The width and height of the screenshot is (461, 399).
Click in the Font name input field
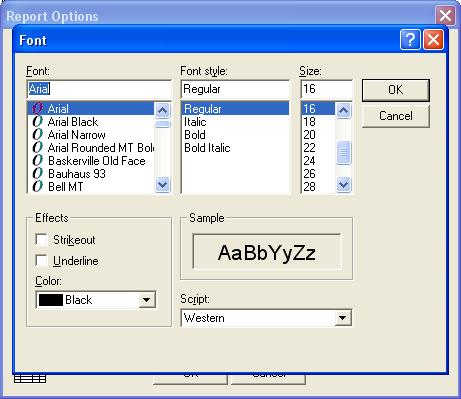coord(99,89)
